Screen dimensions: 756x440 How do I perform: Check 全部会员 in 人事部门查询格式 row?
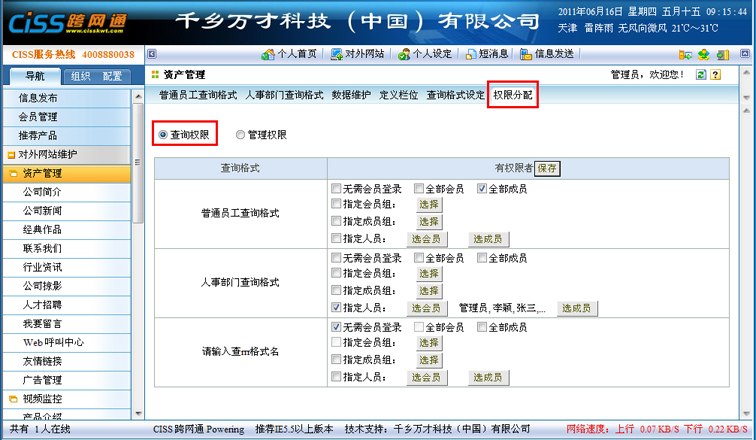(x=419, y=258)
